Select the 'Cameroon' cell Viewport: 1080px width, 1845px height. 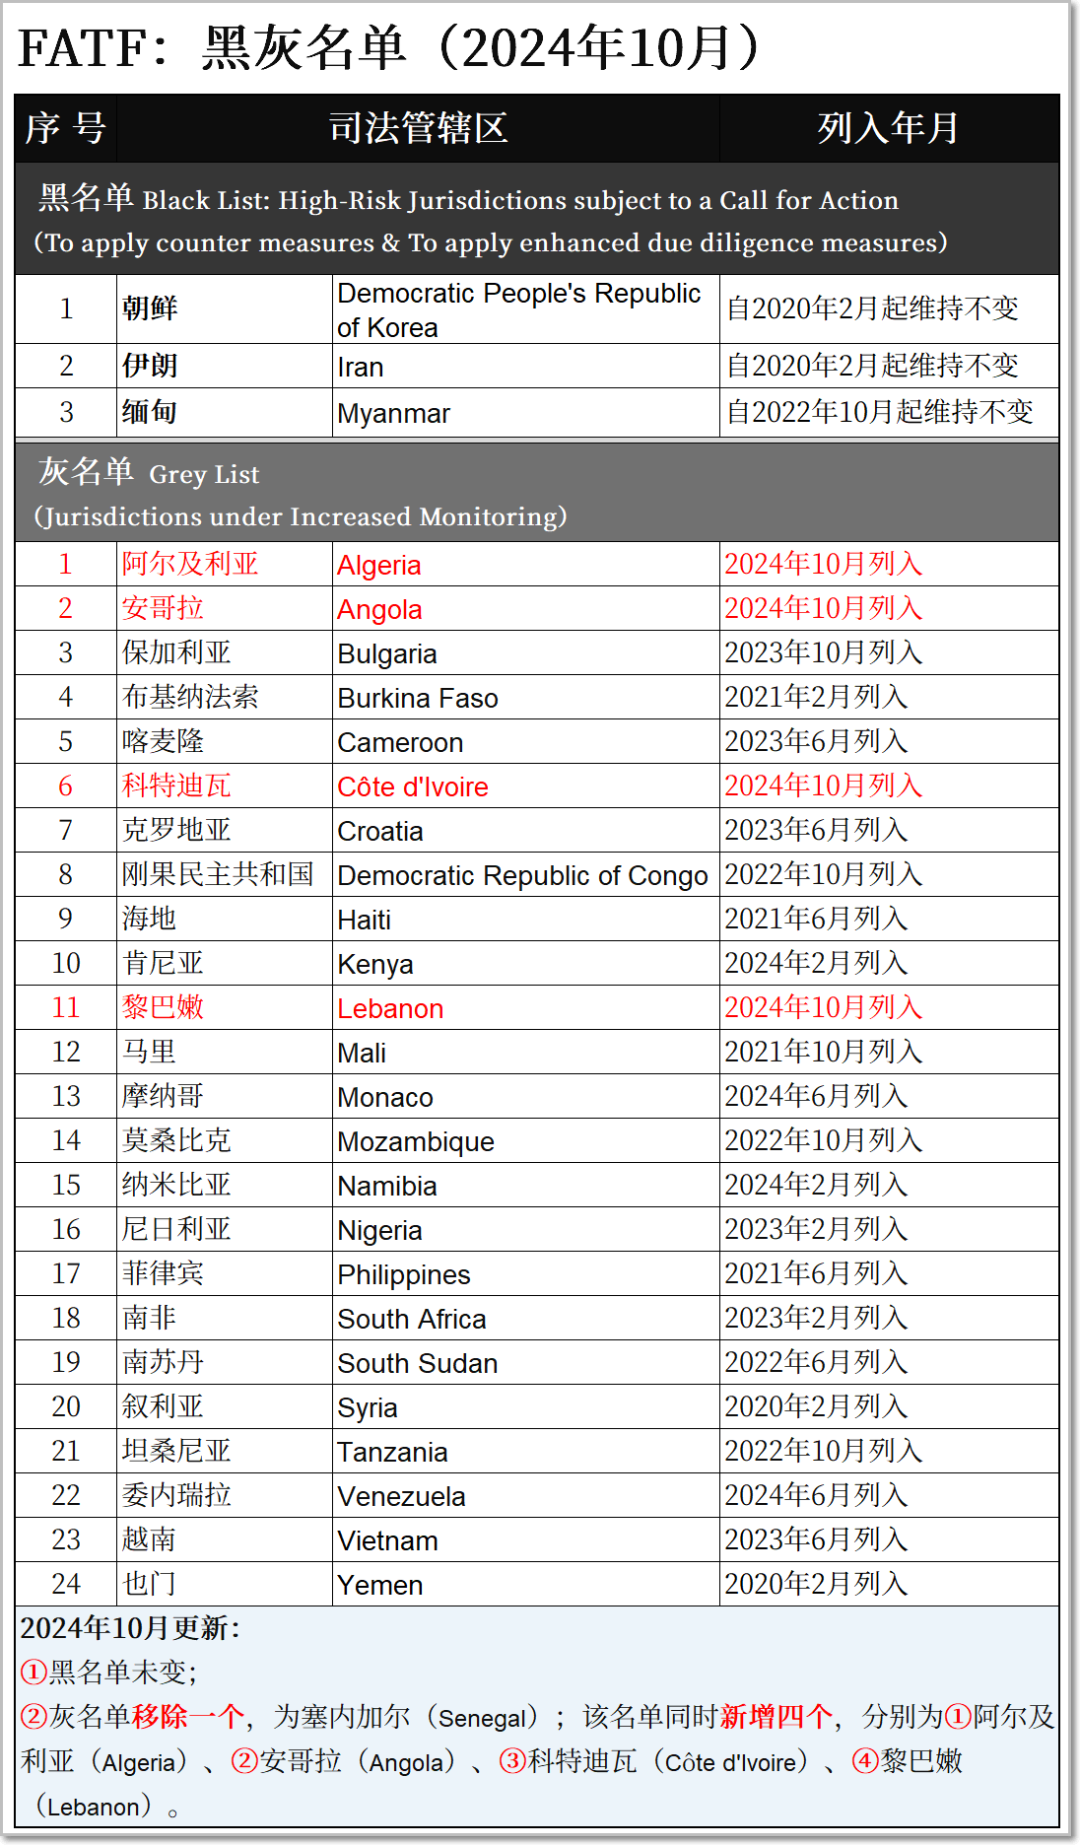click(x=526, y=742)
